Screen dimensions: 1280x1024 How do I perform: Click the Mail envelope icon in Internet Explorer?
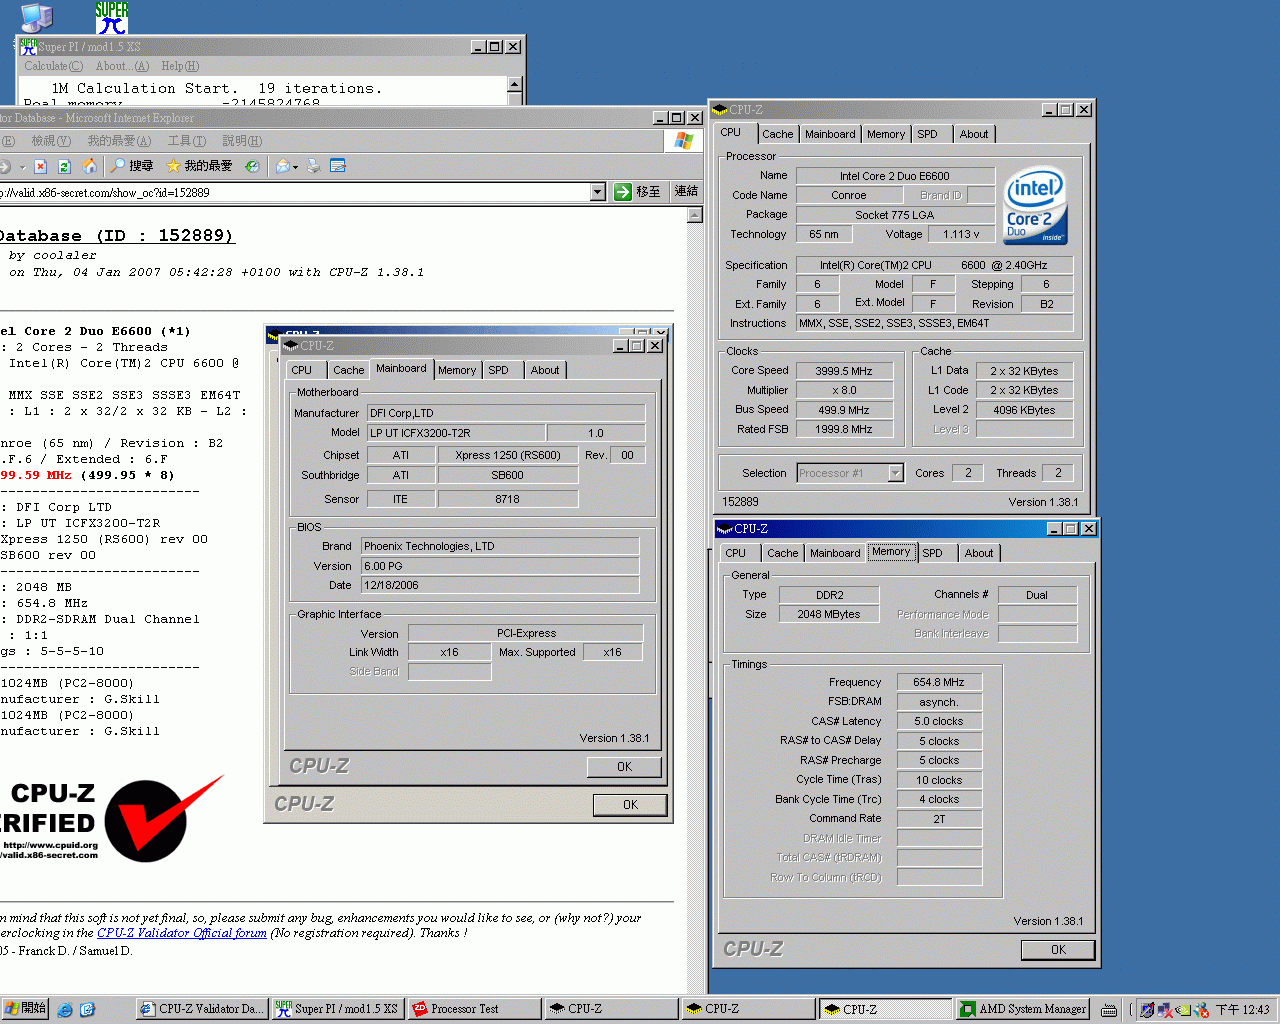click(x=283, y=166)
